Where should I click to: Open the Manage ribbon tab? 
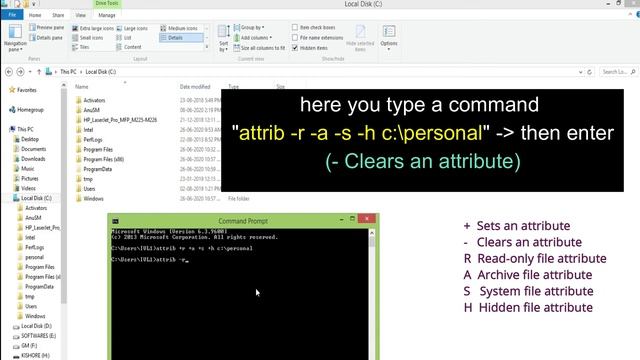point(107,15)
